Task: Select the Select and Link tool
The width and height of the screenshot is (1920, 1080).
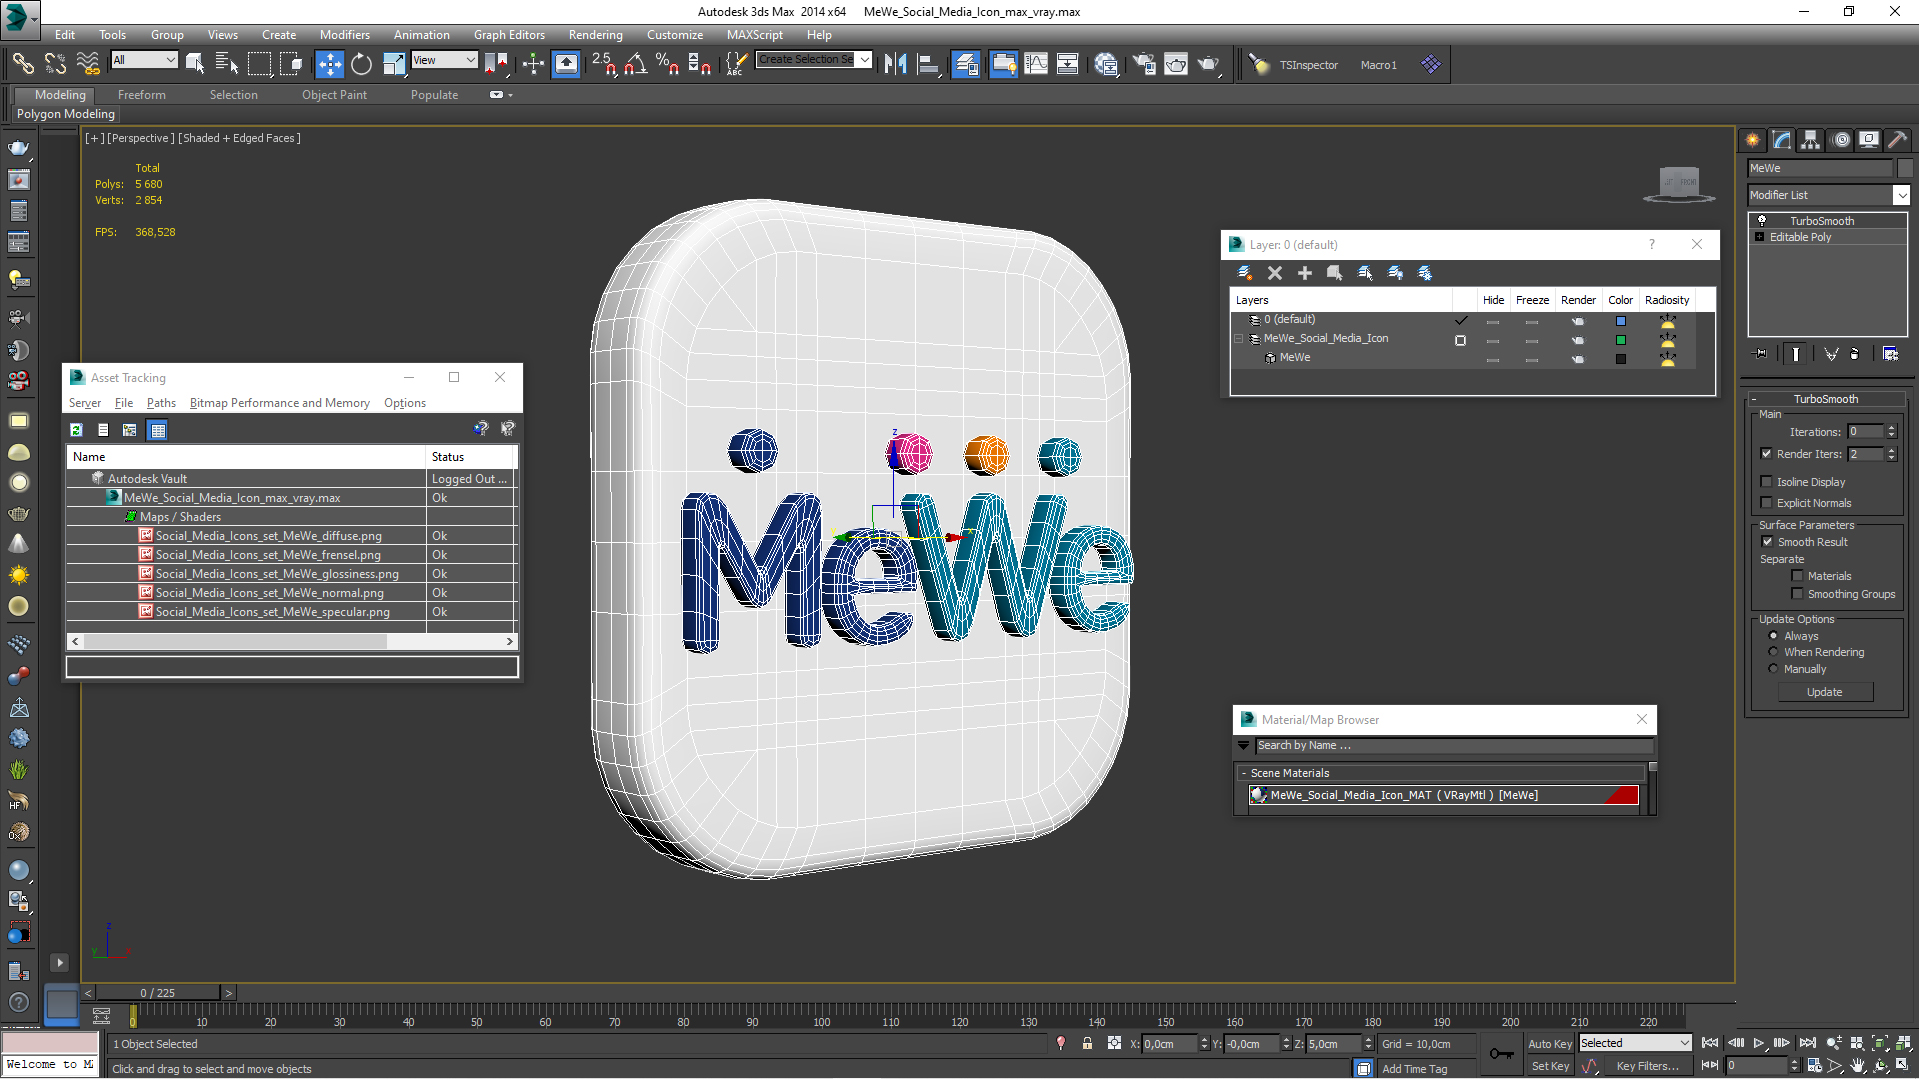Action: pyautogui.click(x=22, y=64)
